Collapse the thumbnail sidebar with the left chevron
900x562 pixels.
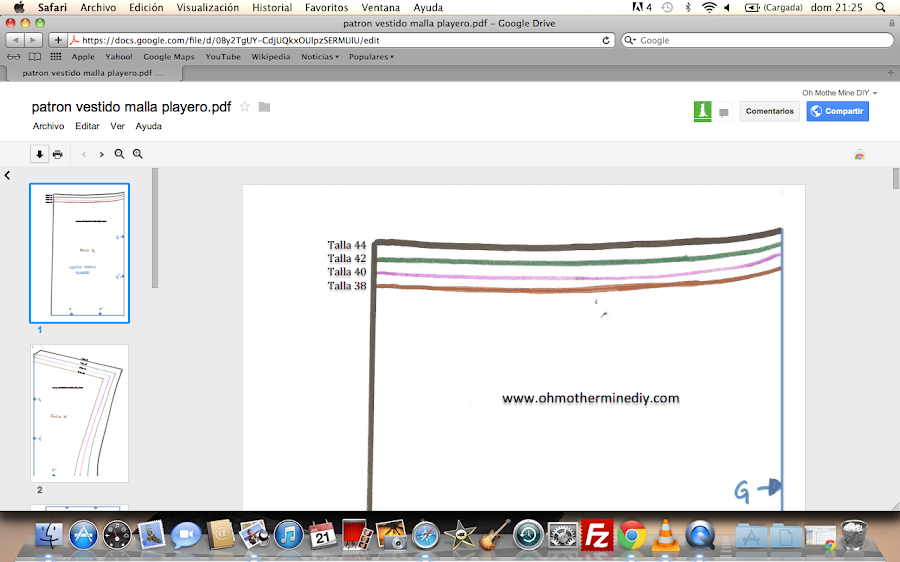pos(7,176)
